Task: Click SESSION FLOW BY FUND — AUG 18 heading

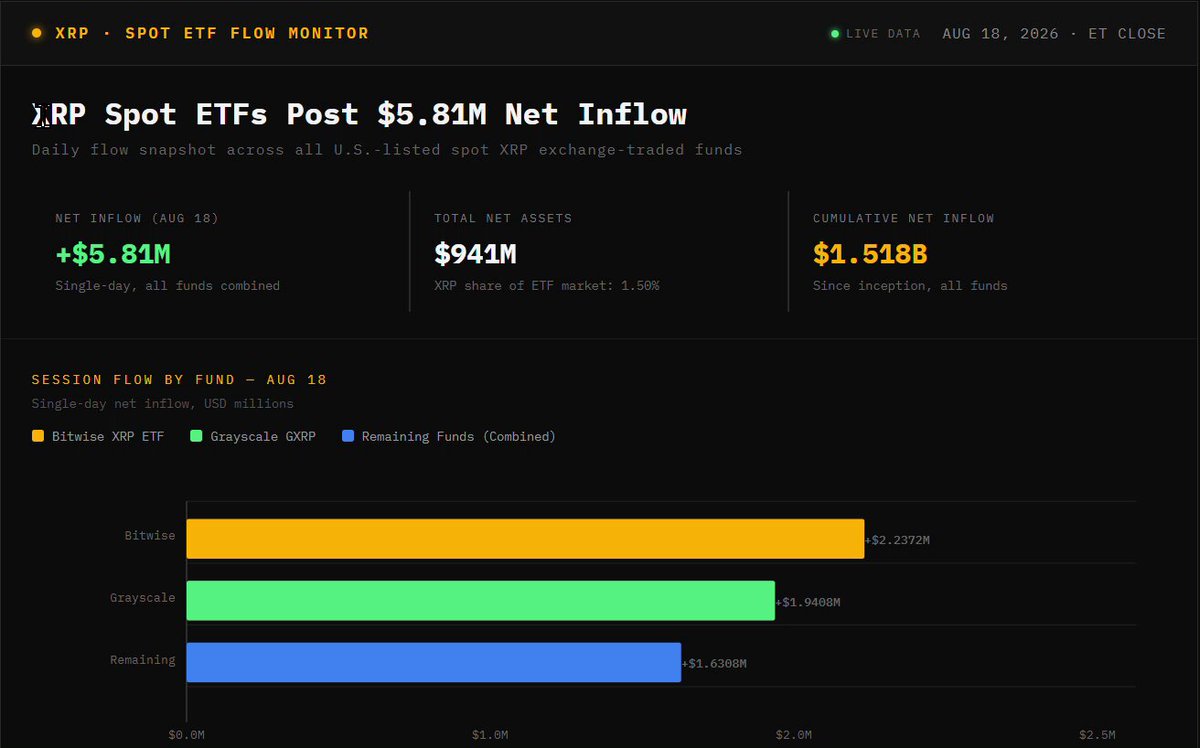Action: tap(180, 380)
